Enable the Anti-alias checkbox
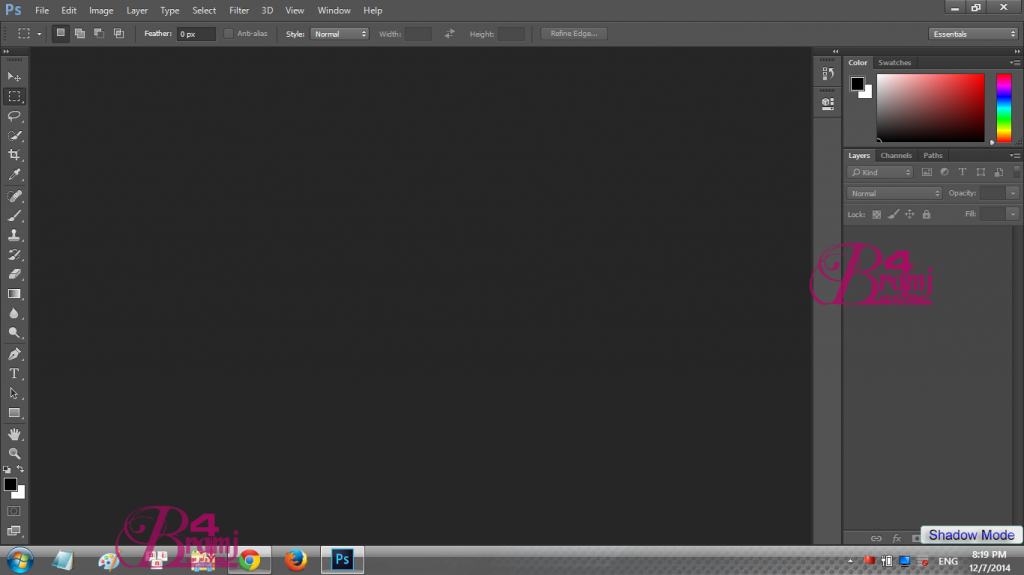This screenshot has width=1024, height=575. [229, 33]
